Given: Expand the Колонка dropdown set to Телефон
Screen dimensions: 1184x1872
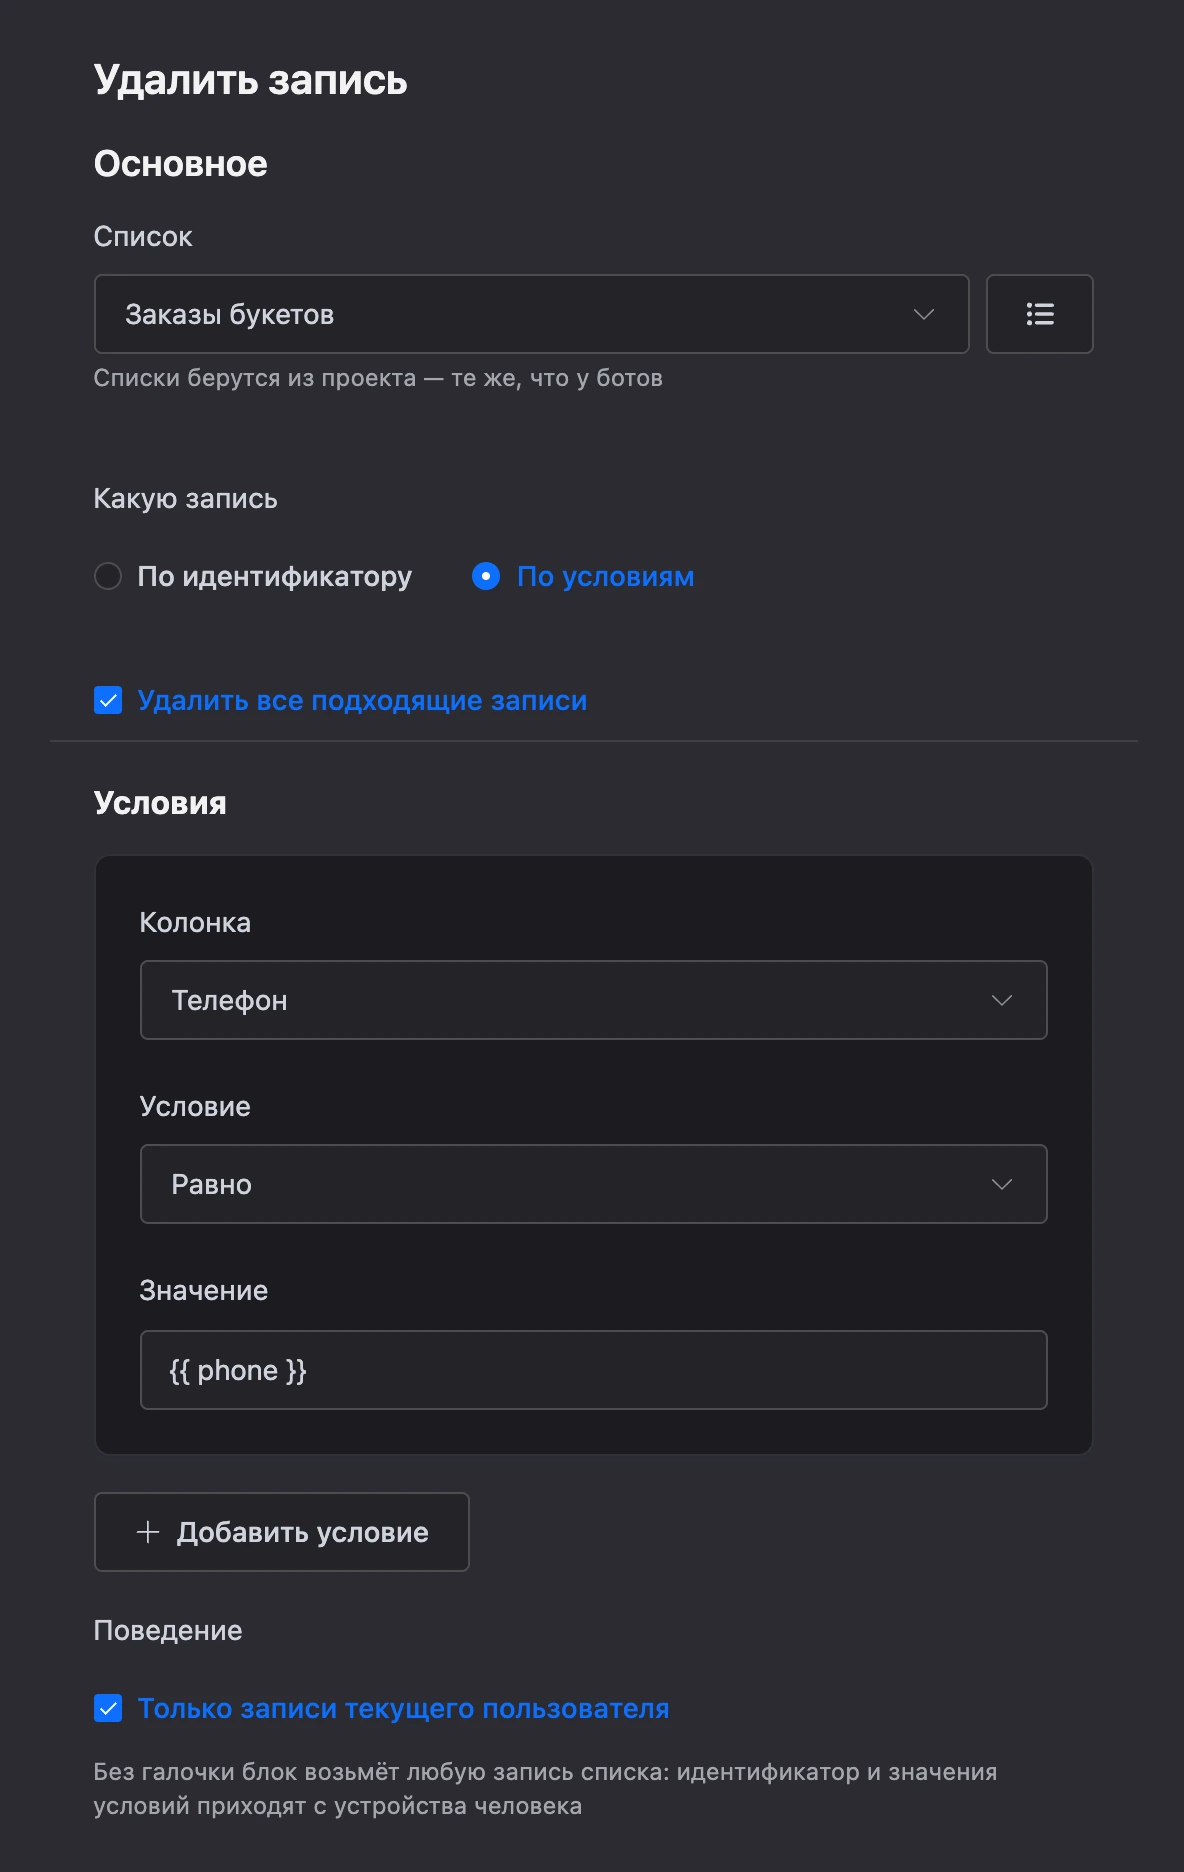Looking at the screenshot, I should pos(594,1000).
